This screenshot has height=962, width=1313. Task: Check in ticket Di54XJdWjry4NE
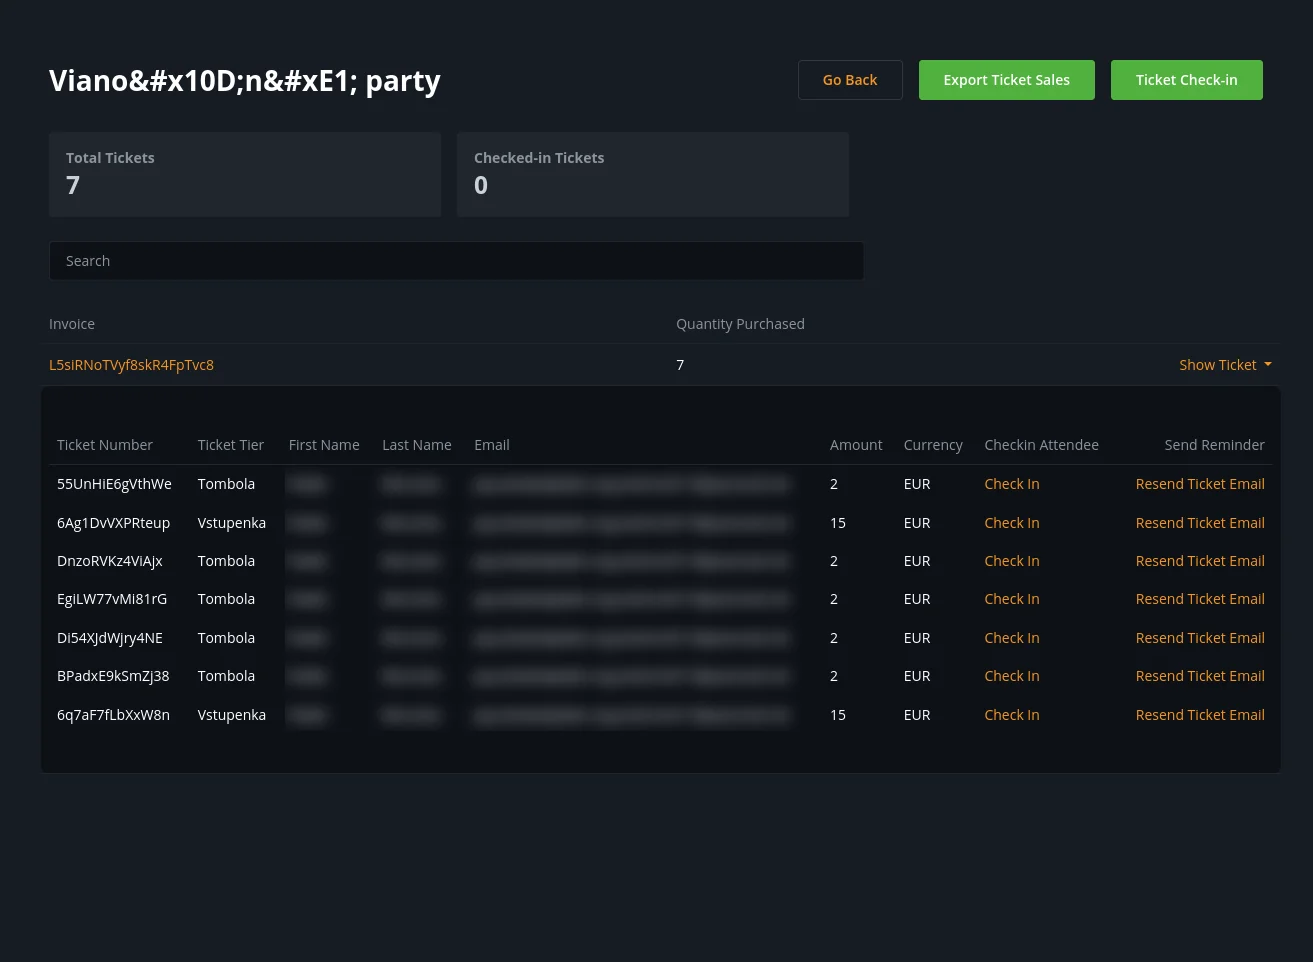pos(1011,638)
